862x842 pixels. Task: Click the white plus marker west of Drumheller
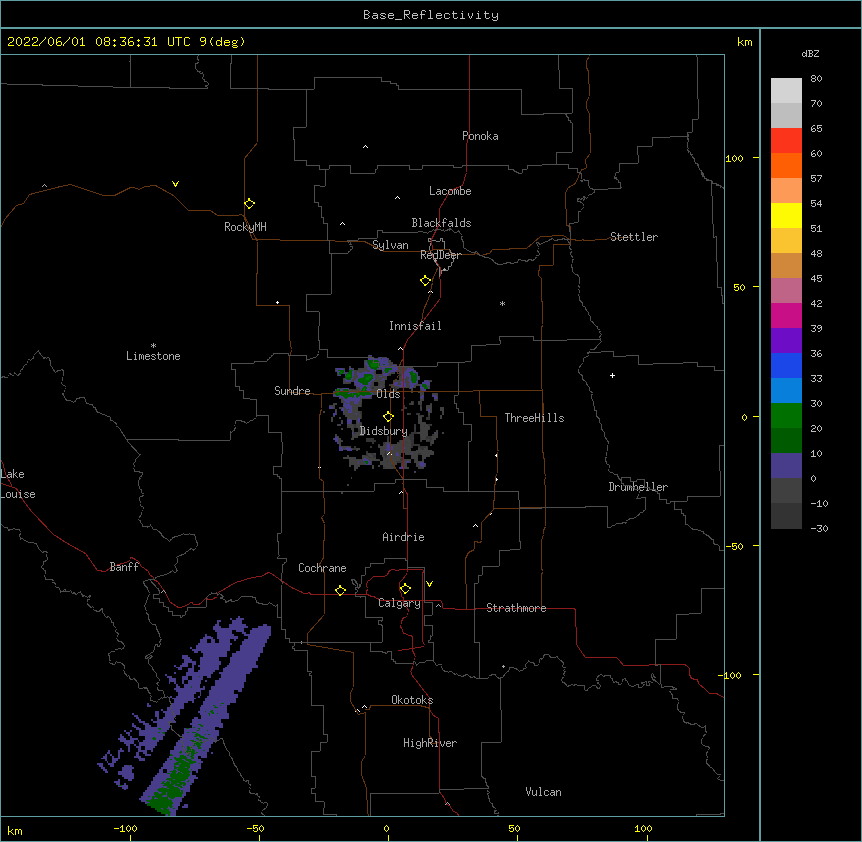[x=612, y=375]
